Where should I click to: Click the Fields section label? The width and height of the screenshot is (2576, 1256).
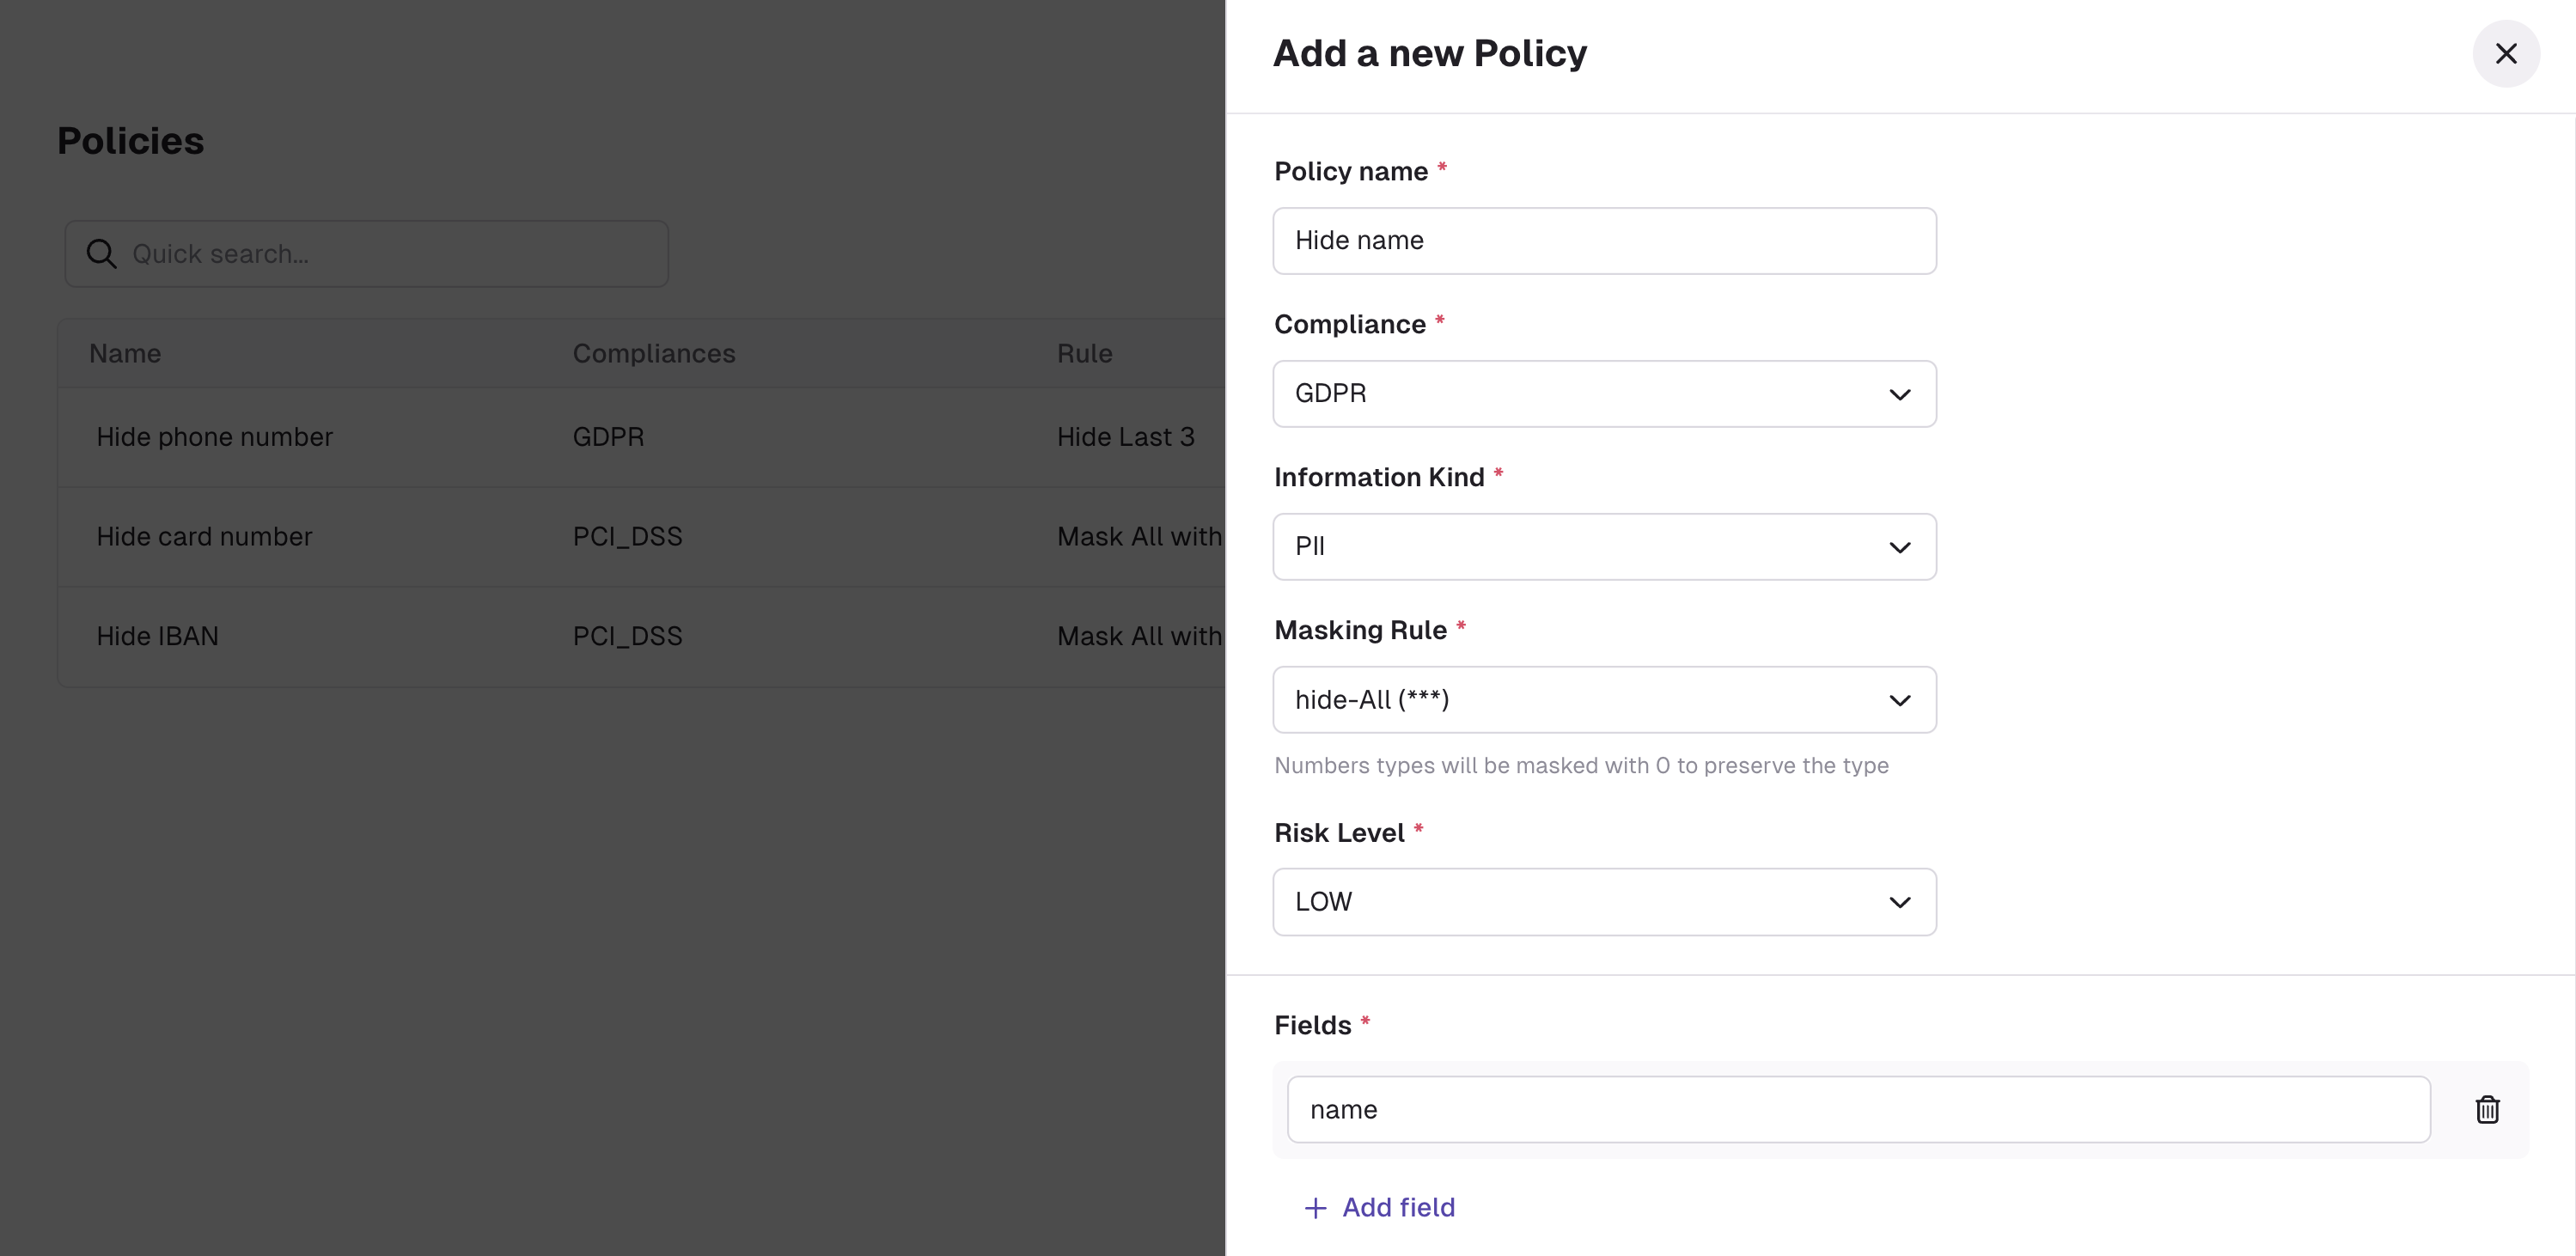(x=1312, y=1026)
